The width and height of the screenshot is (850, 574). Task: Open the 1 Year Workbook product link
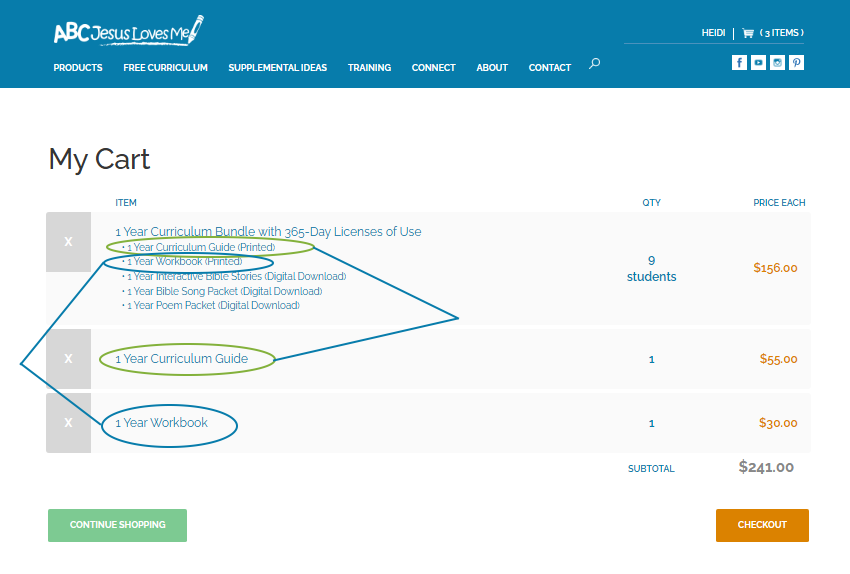click(162, 423)
